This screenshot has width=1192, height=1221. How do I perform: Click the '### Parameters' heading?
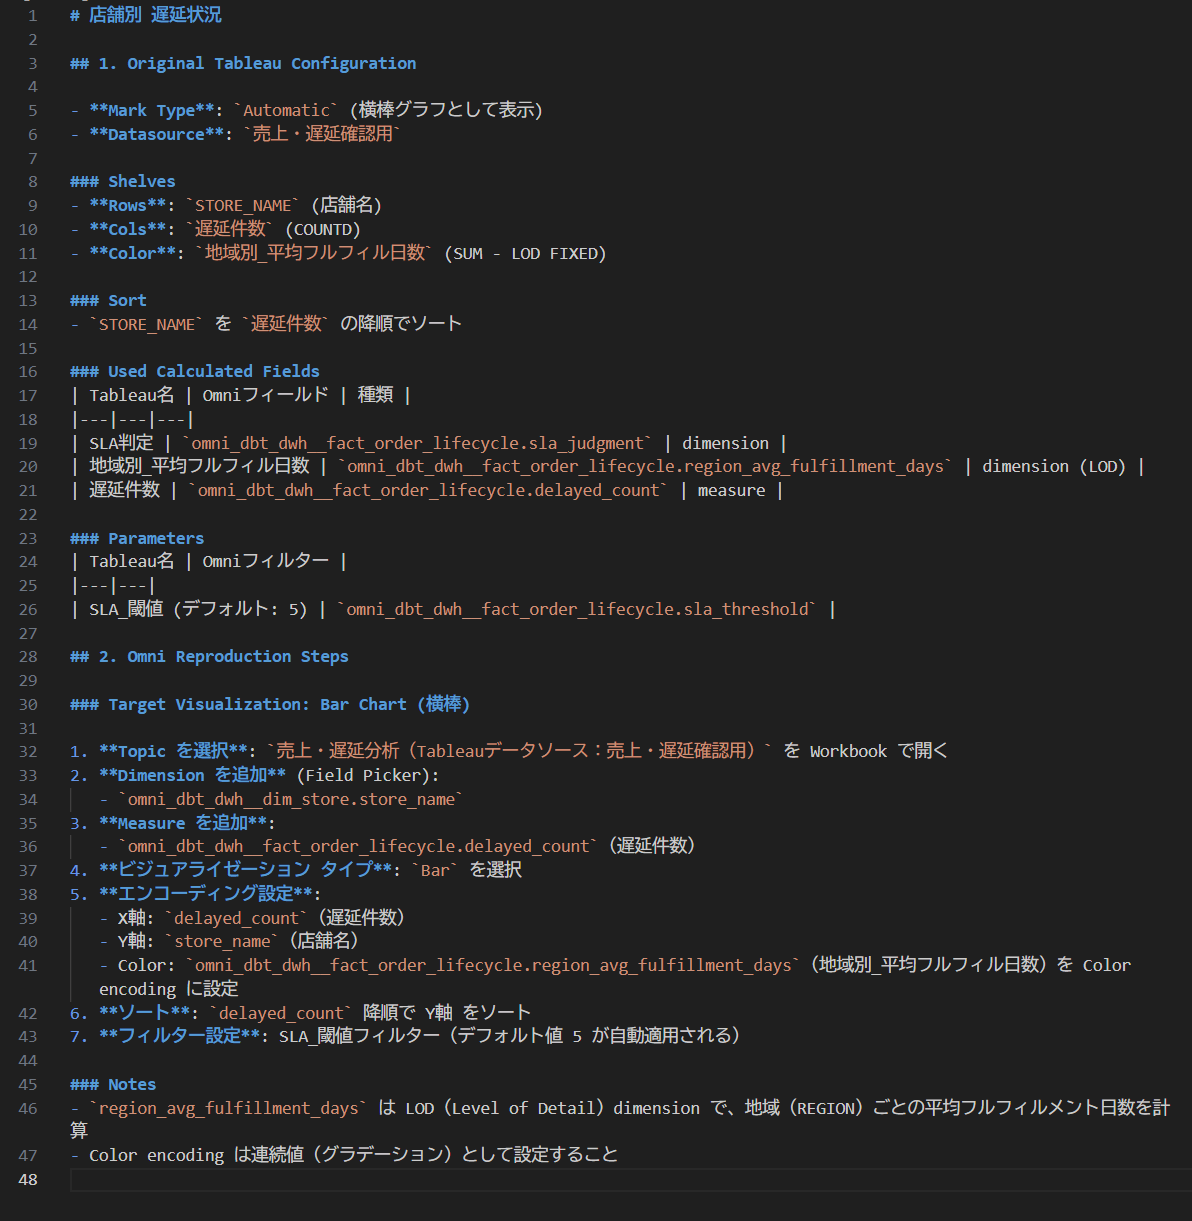pyautogui.click(x=136, y=538)
